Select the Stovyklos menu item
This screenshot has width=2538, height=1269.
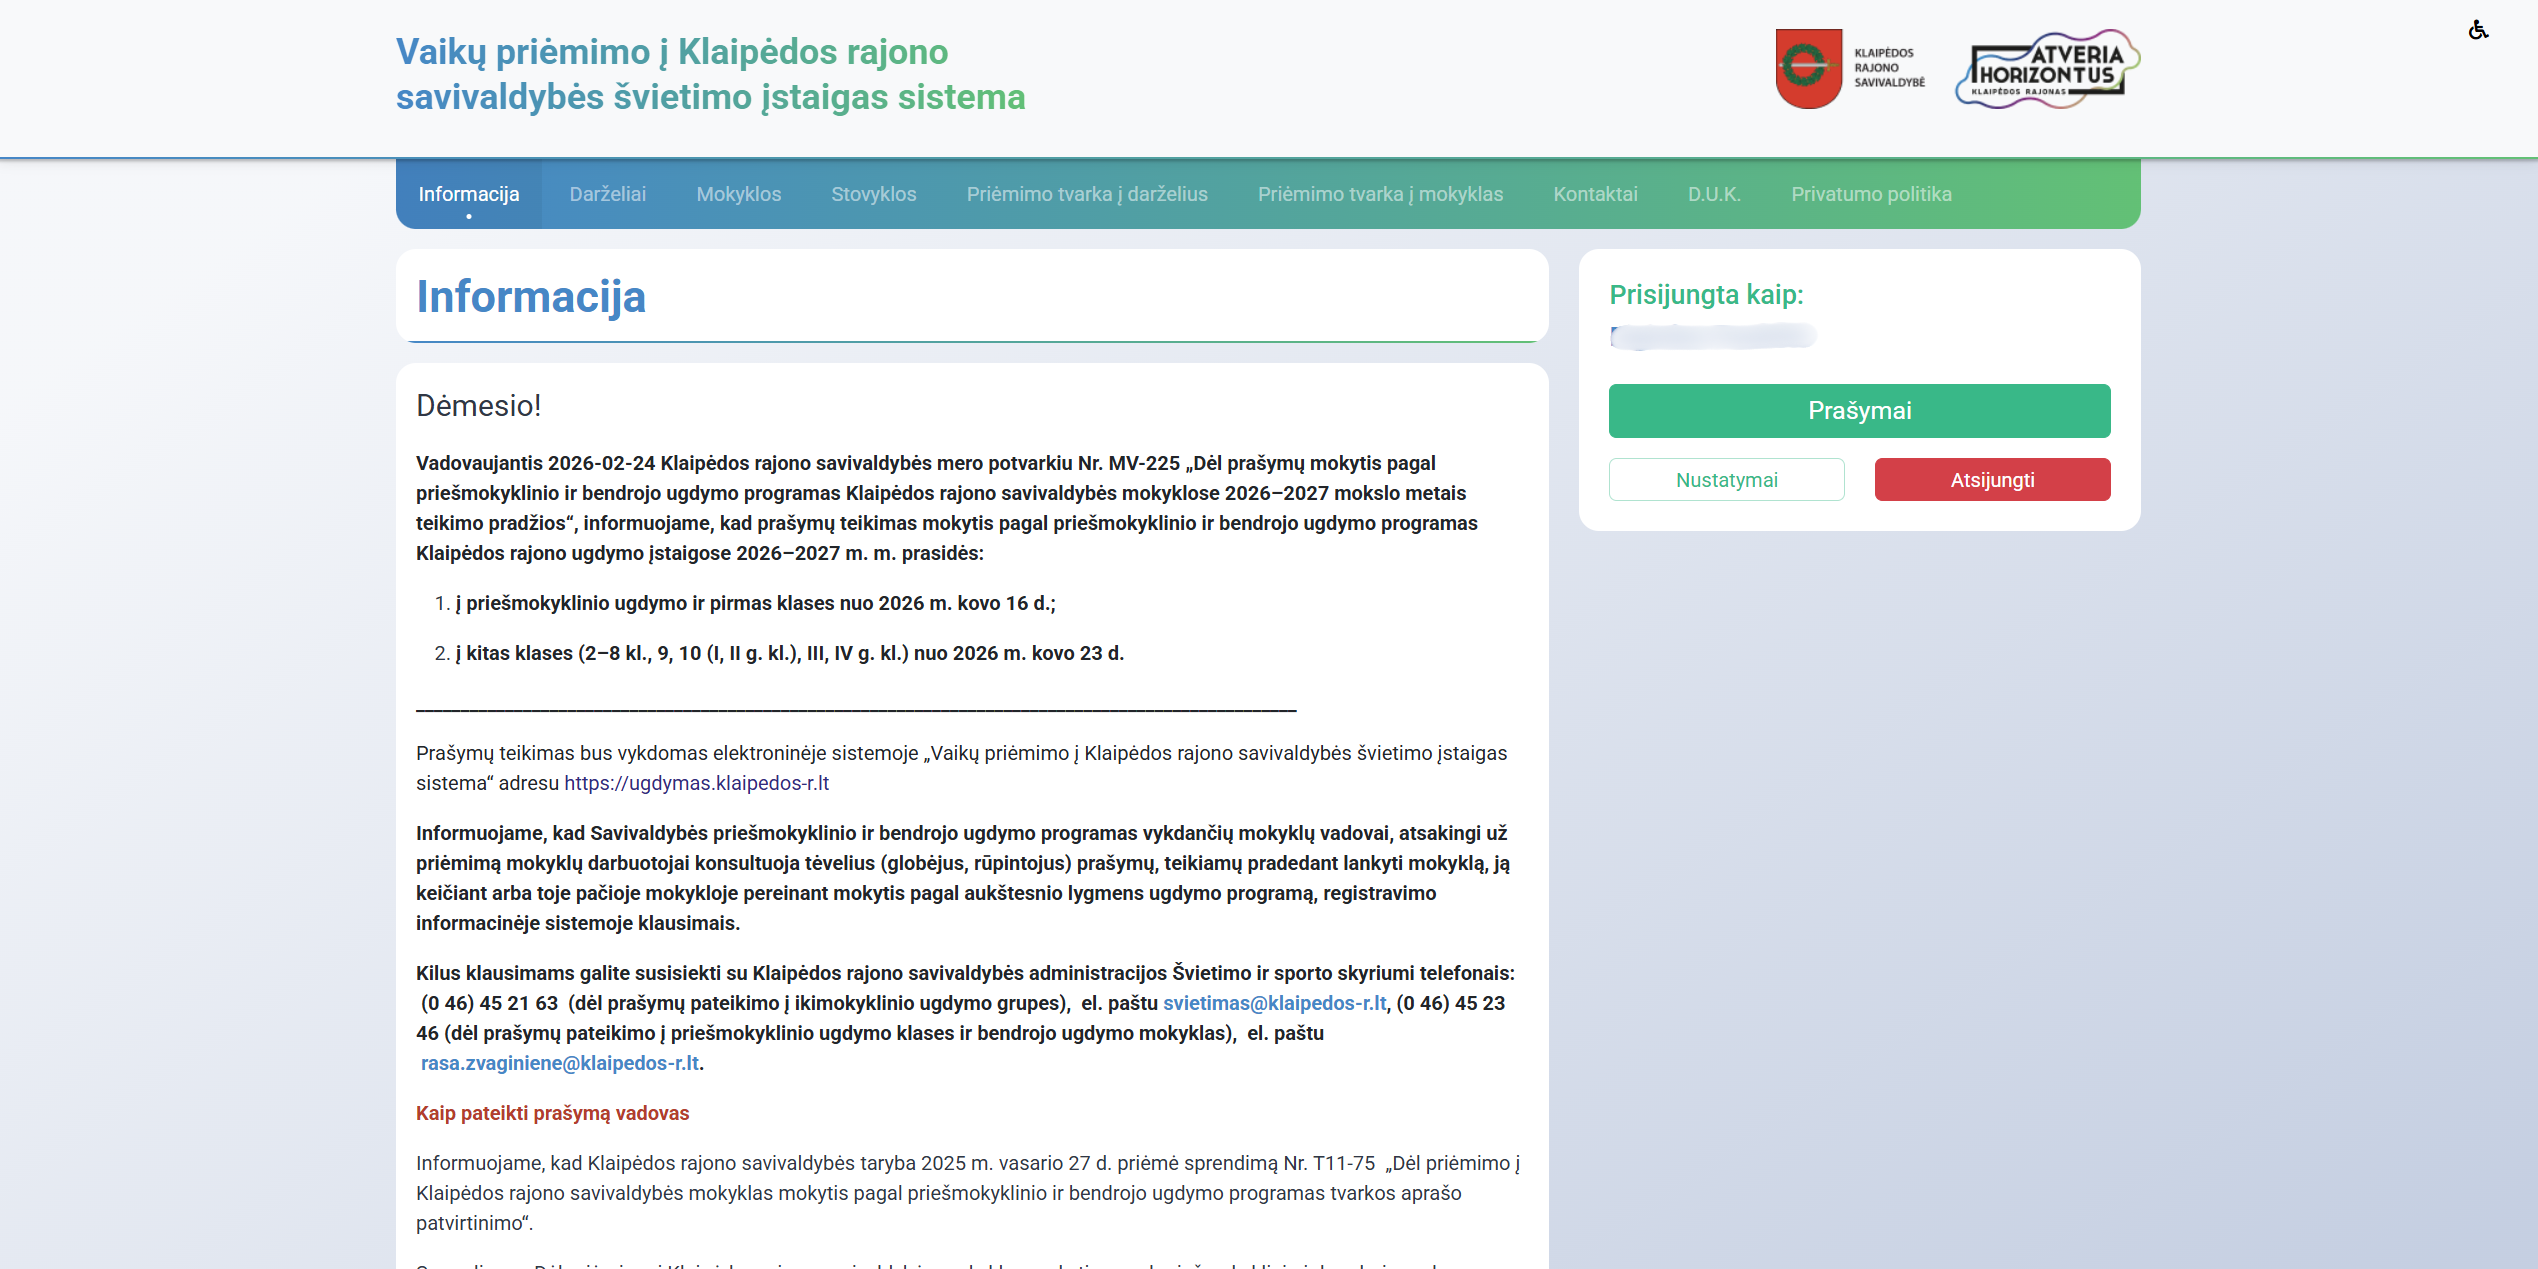[x=874, y=194]
